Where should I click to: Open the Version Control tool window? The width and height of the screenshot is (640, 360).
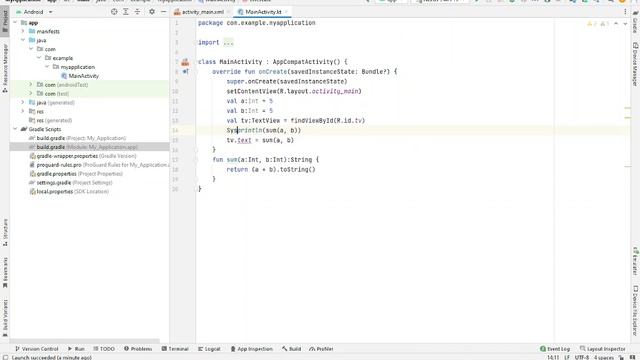pyautogui.click(x=37, y=349)
